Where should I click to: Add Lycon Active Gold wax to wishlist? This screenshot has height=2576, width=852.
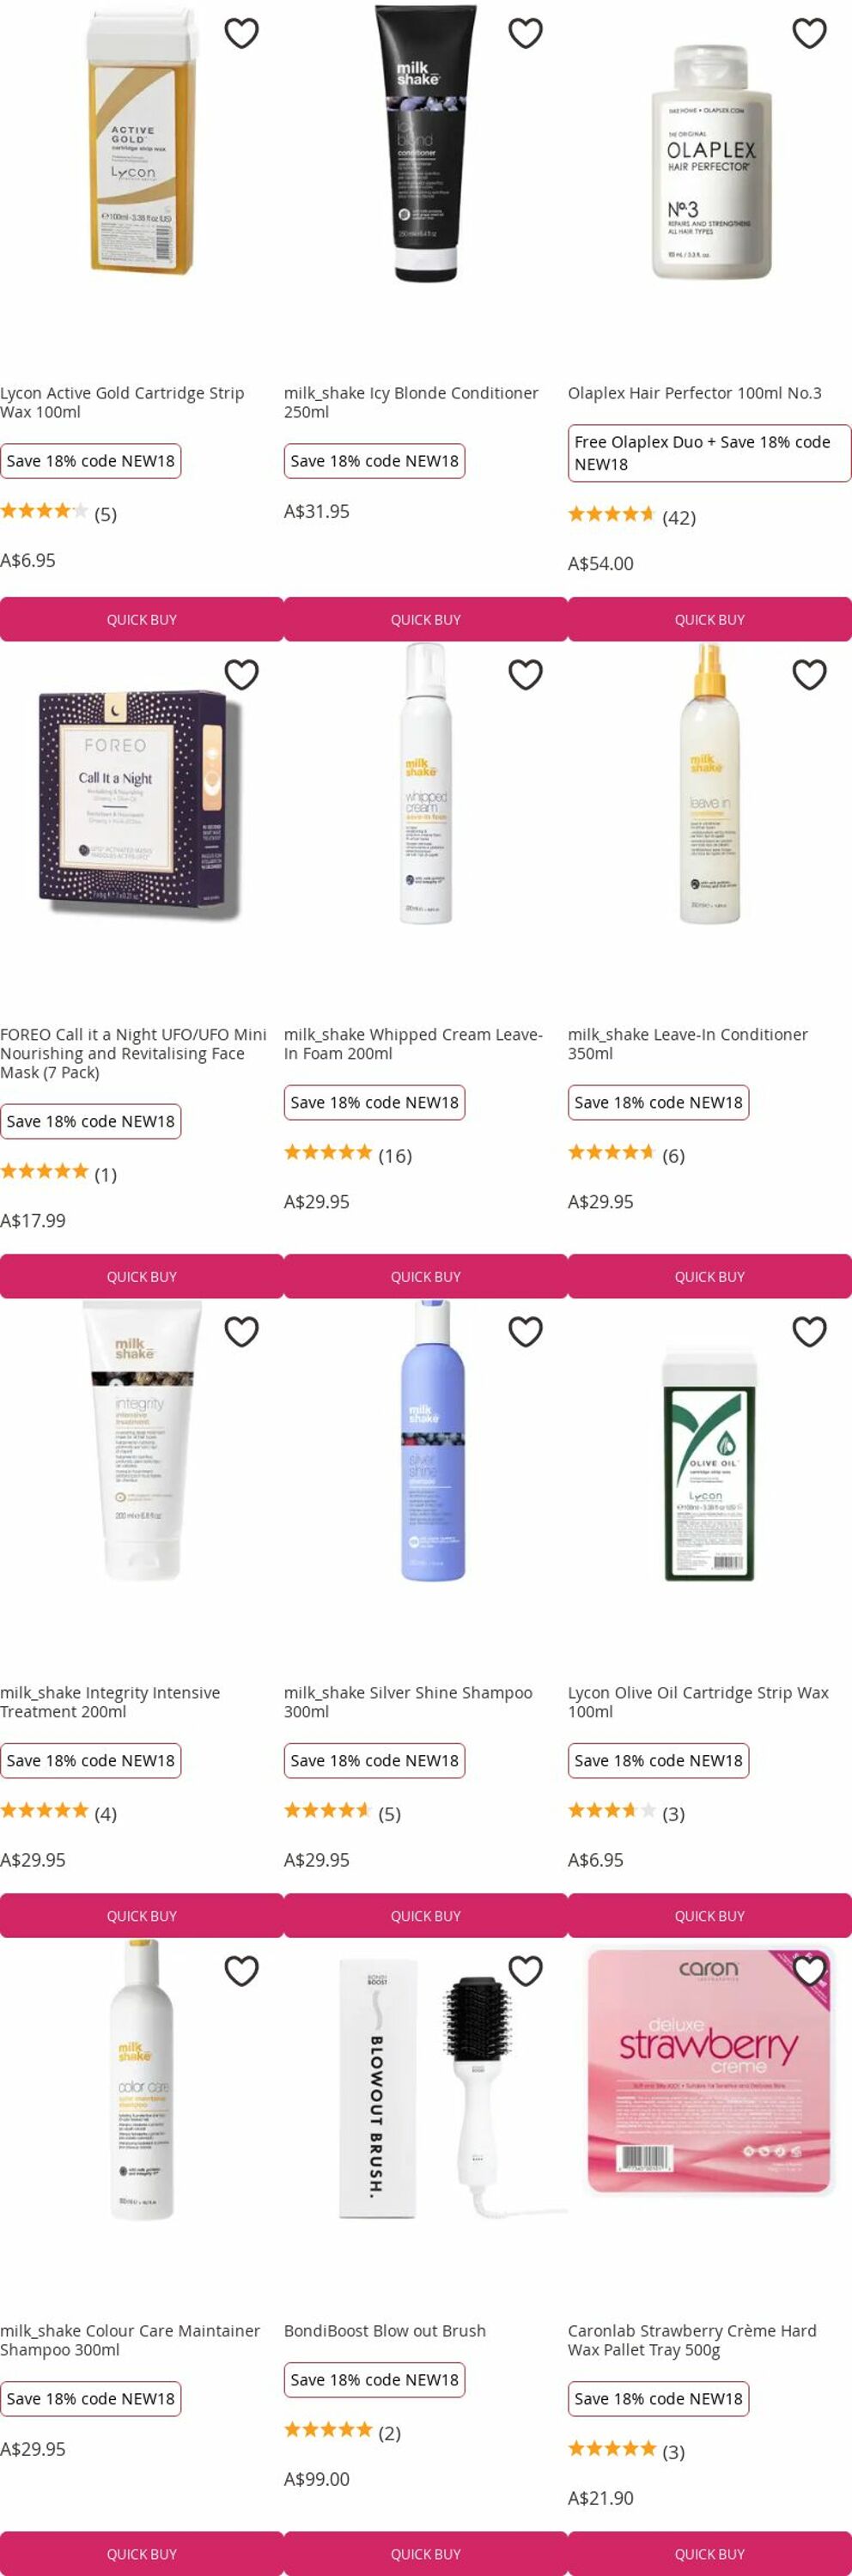pos(241,33)
